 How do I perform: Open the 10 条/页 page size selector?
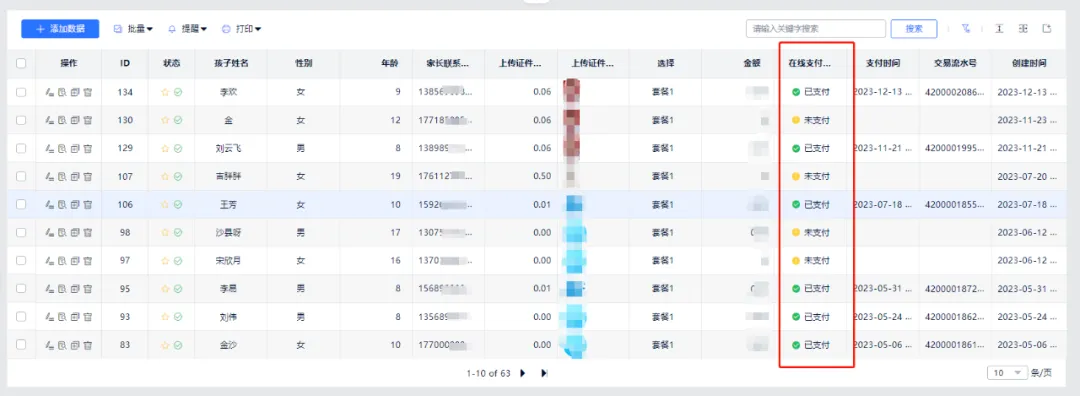(x=1008, y=373)
